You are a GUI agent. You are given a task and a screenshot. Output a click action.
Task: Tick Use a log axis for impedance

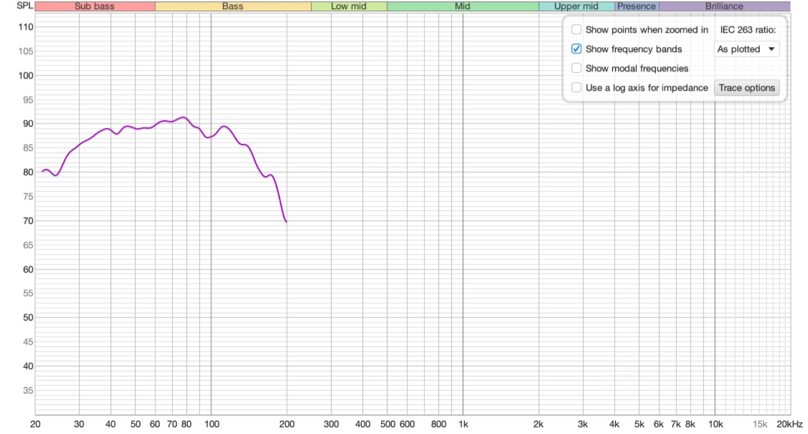pos(576,88)
